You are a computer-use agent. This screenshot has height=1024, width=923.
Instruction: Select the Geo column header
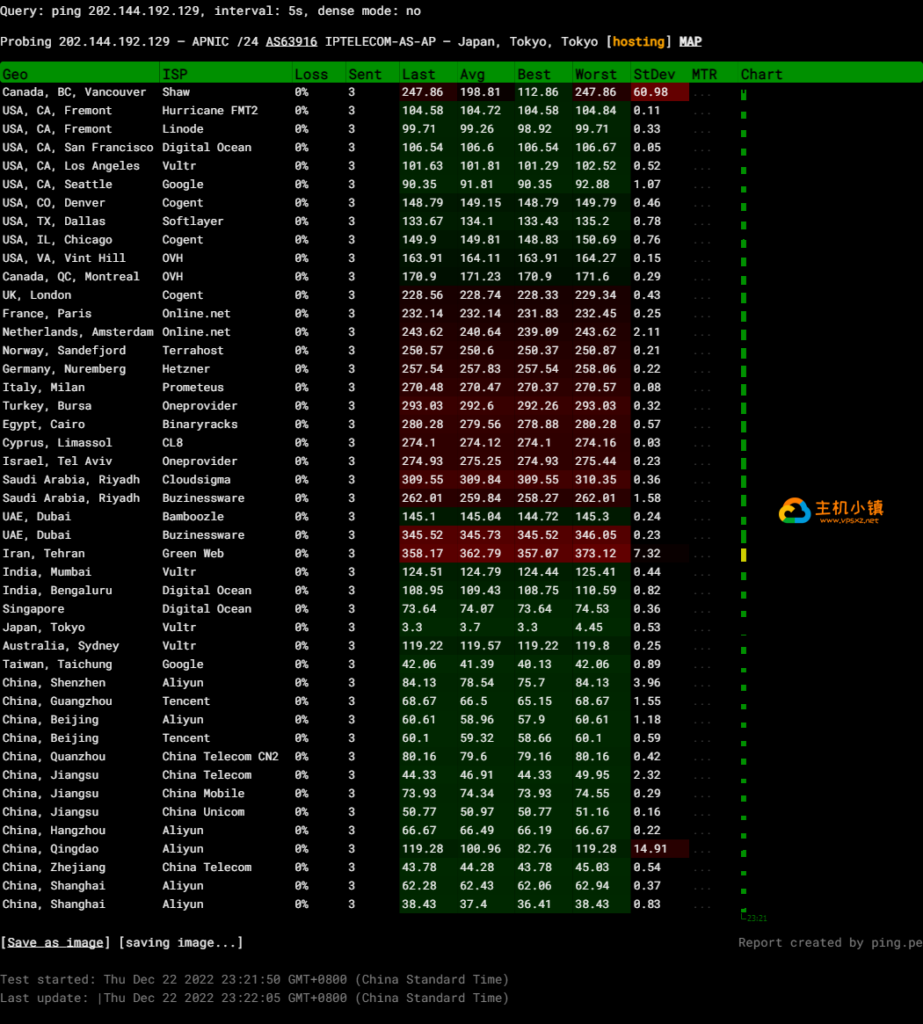coord(16,74)
